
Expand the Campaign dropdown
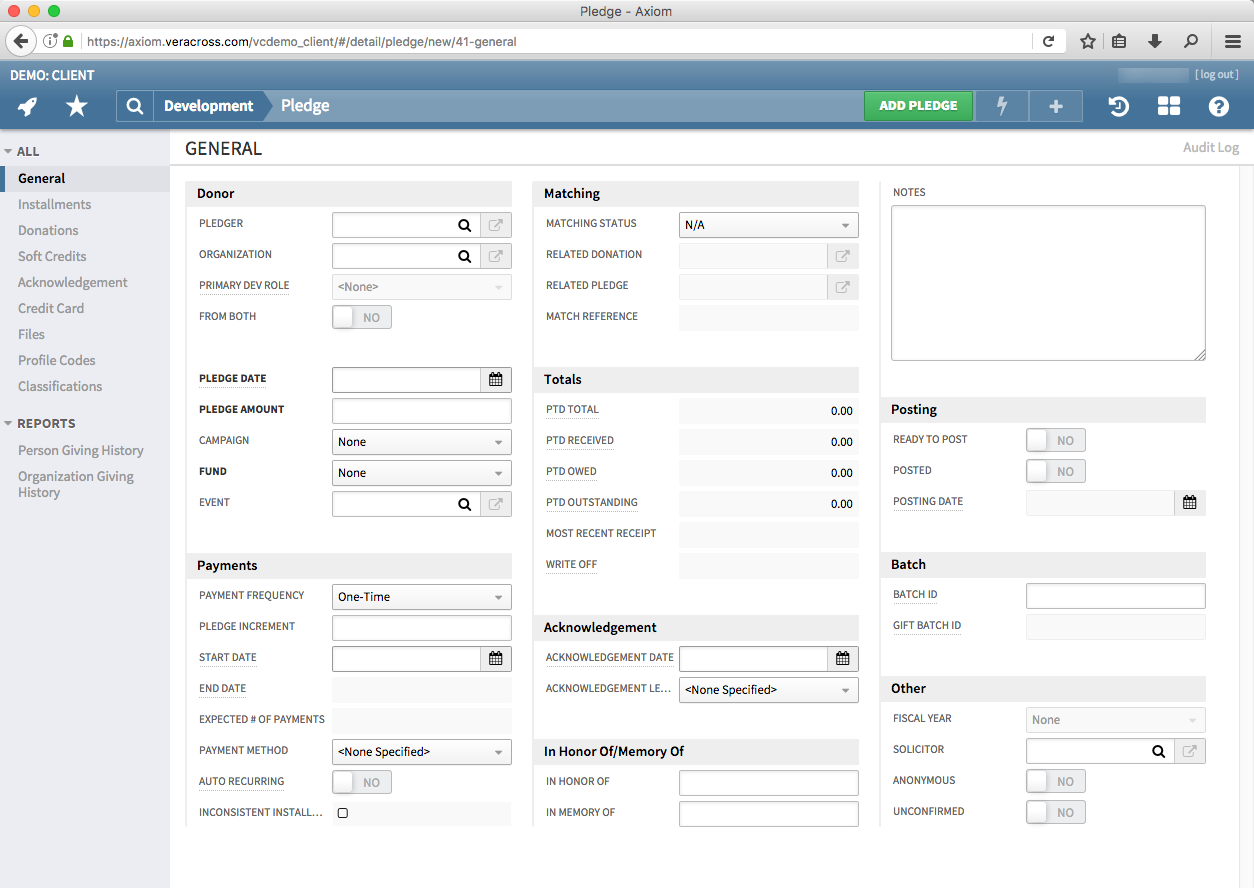click(421, 442)
